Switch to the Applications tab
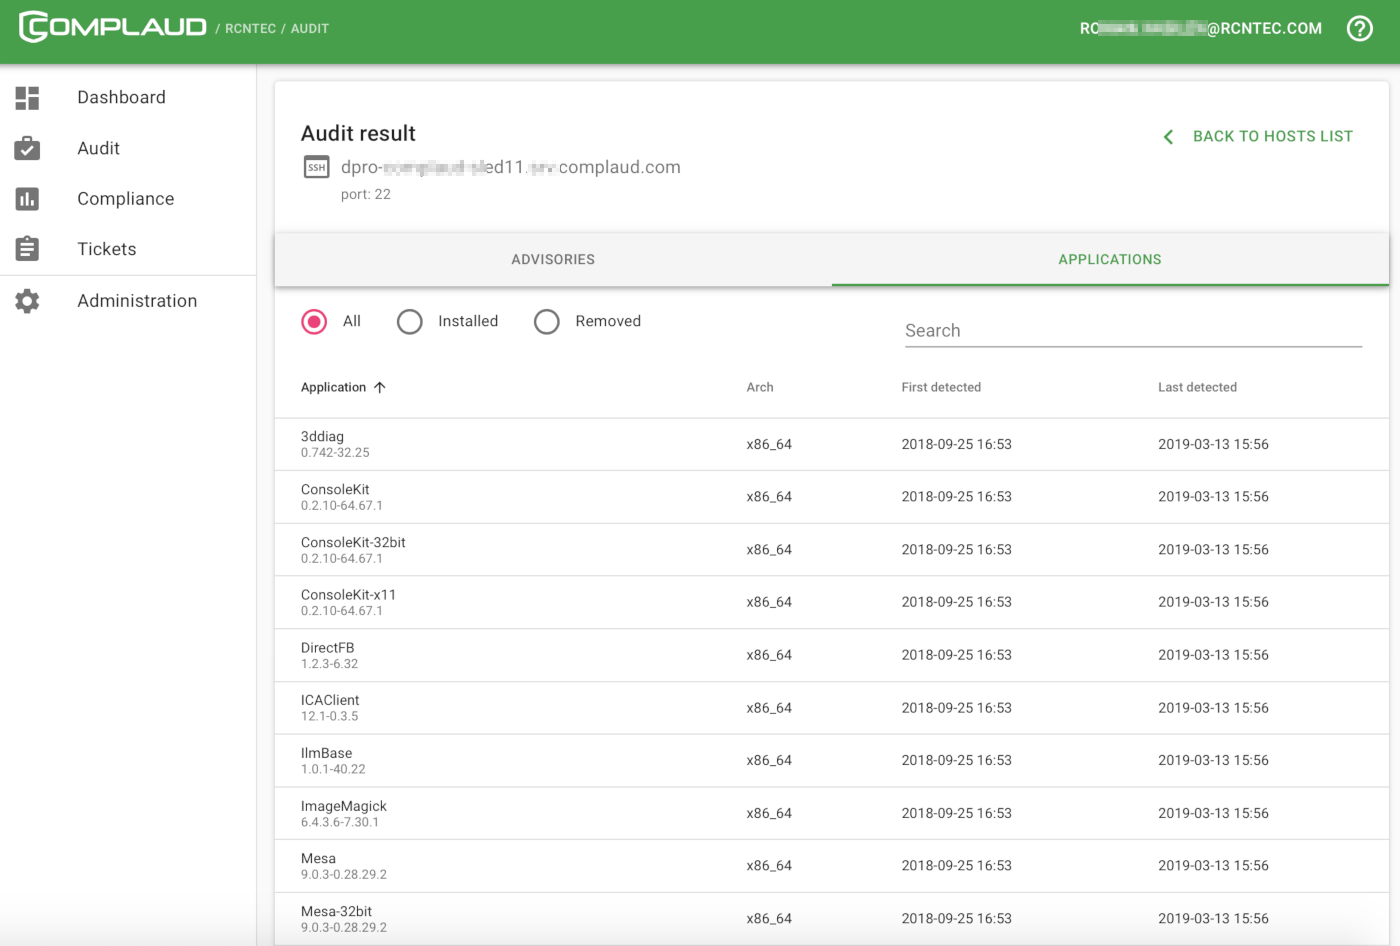 [x=1109, y=259]
